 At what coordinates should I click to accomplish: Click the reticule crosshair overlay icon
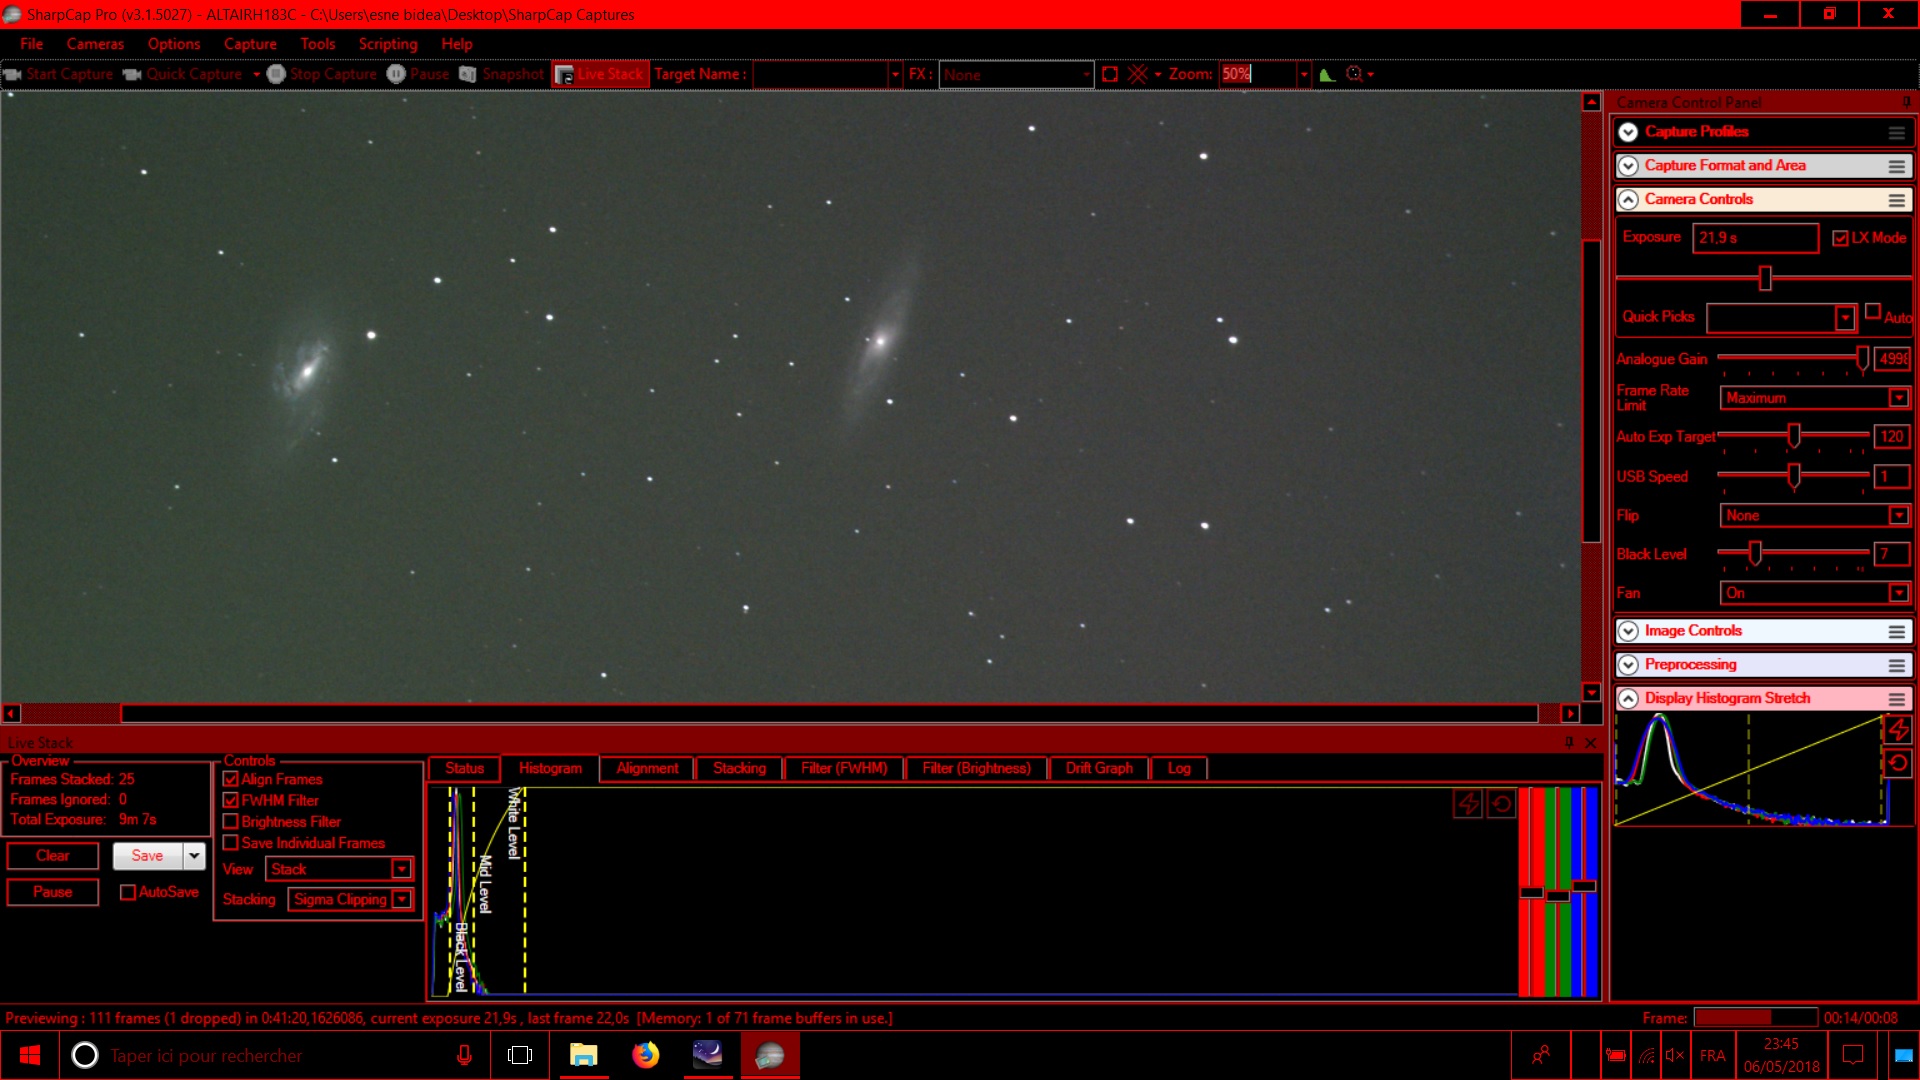tap(1137, 74)
